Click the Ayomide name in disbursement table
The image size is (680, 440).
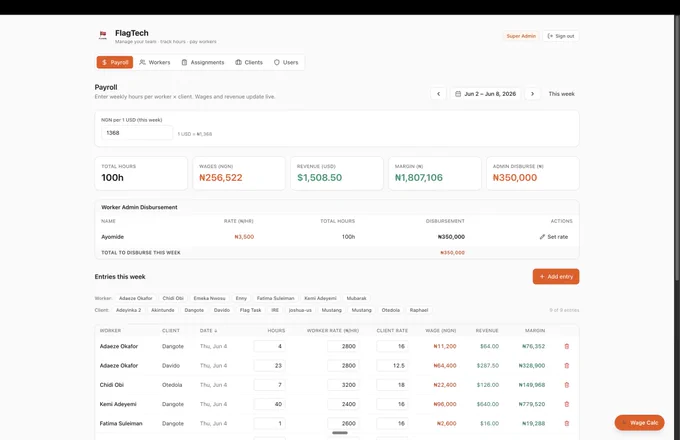112,237
